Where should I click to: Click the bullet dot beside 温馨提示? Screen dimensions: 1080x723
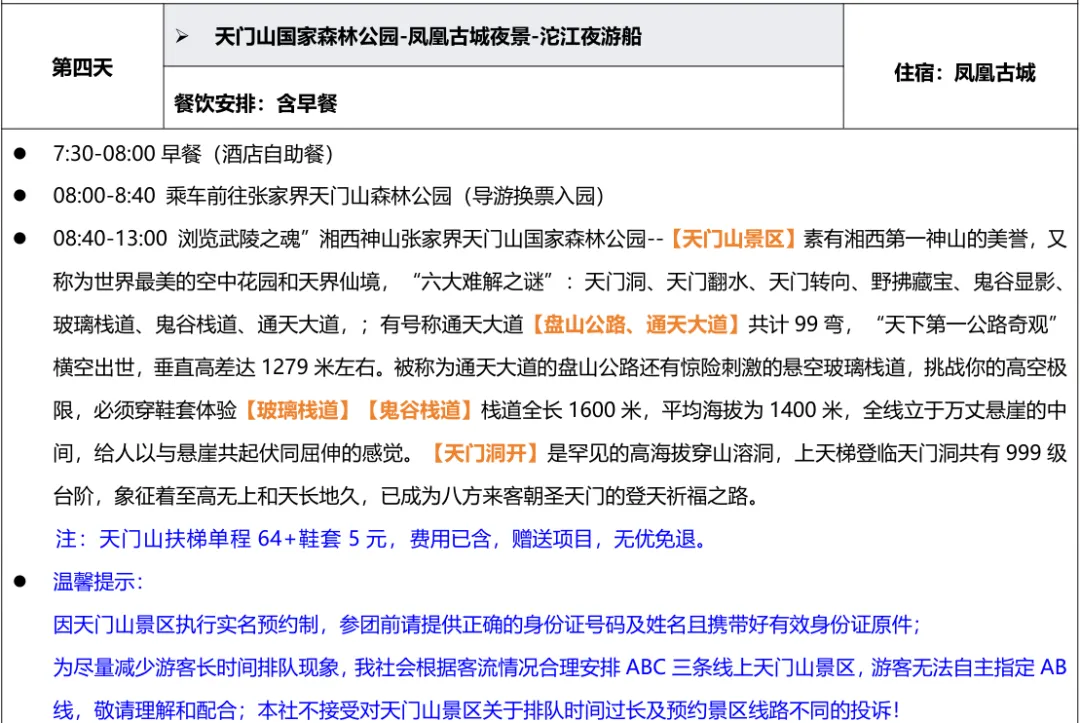click(20, 582)
